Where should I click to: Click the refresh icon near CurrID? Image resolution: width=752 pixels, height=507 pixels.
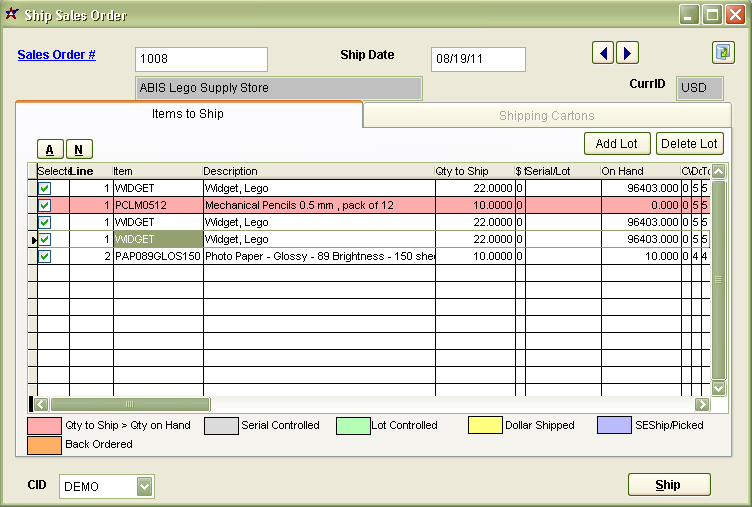pyautogui.click(x=722, y=53)
